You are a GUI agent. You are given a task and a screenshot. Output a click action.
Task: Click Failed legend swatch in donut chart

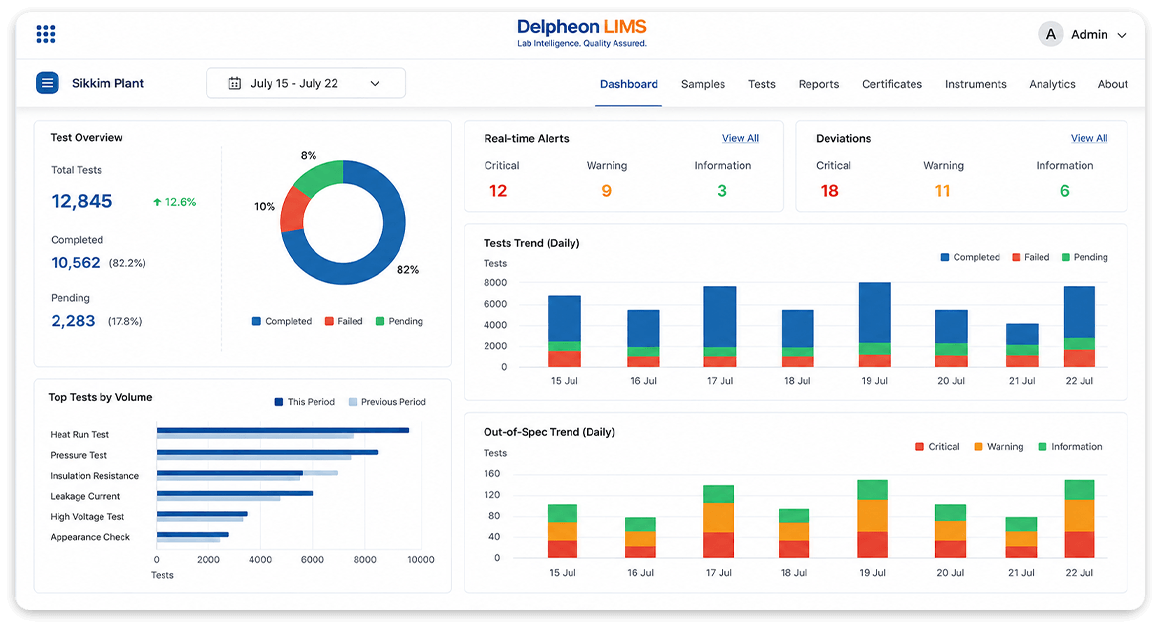(329, 321)
